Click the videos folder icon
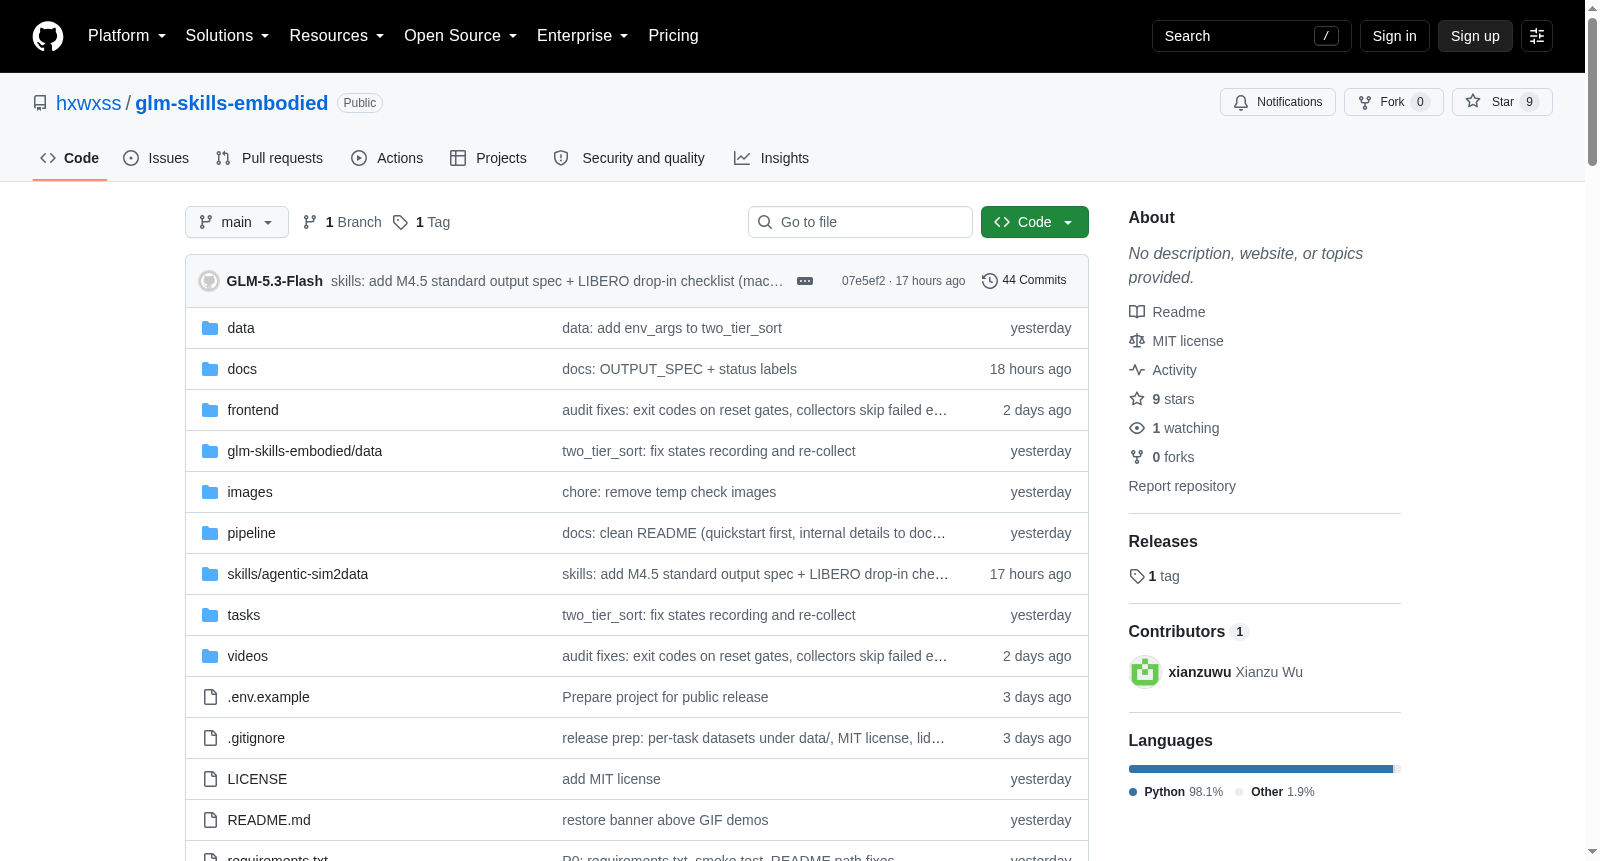Screen dimensions: 1600x861 click(210, 656)
